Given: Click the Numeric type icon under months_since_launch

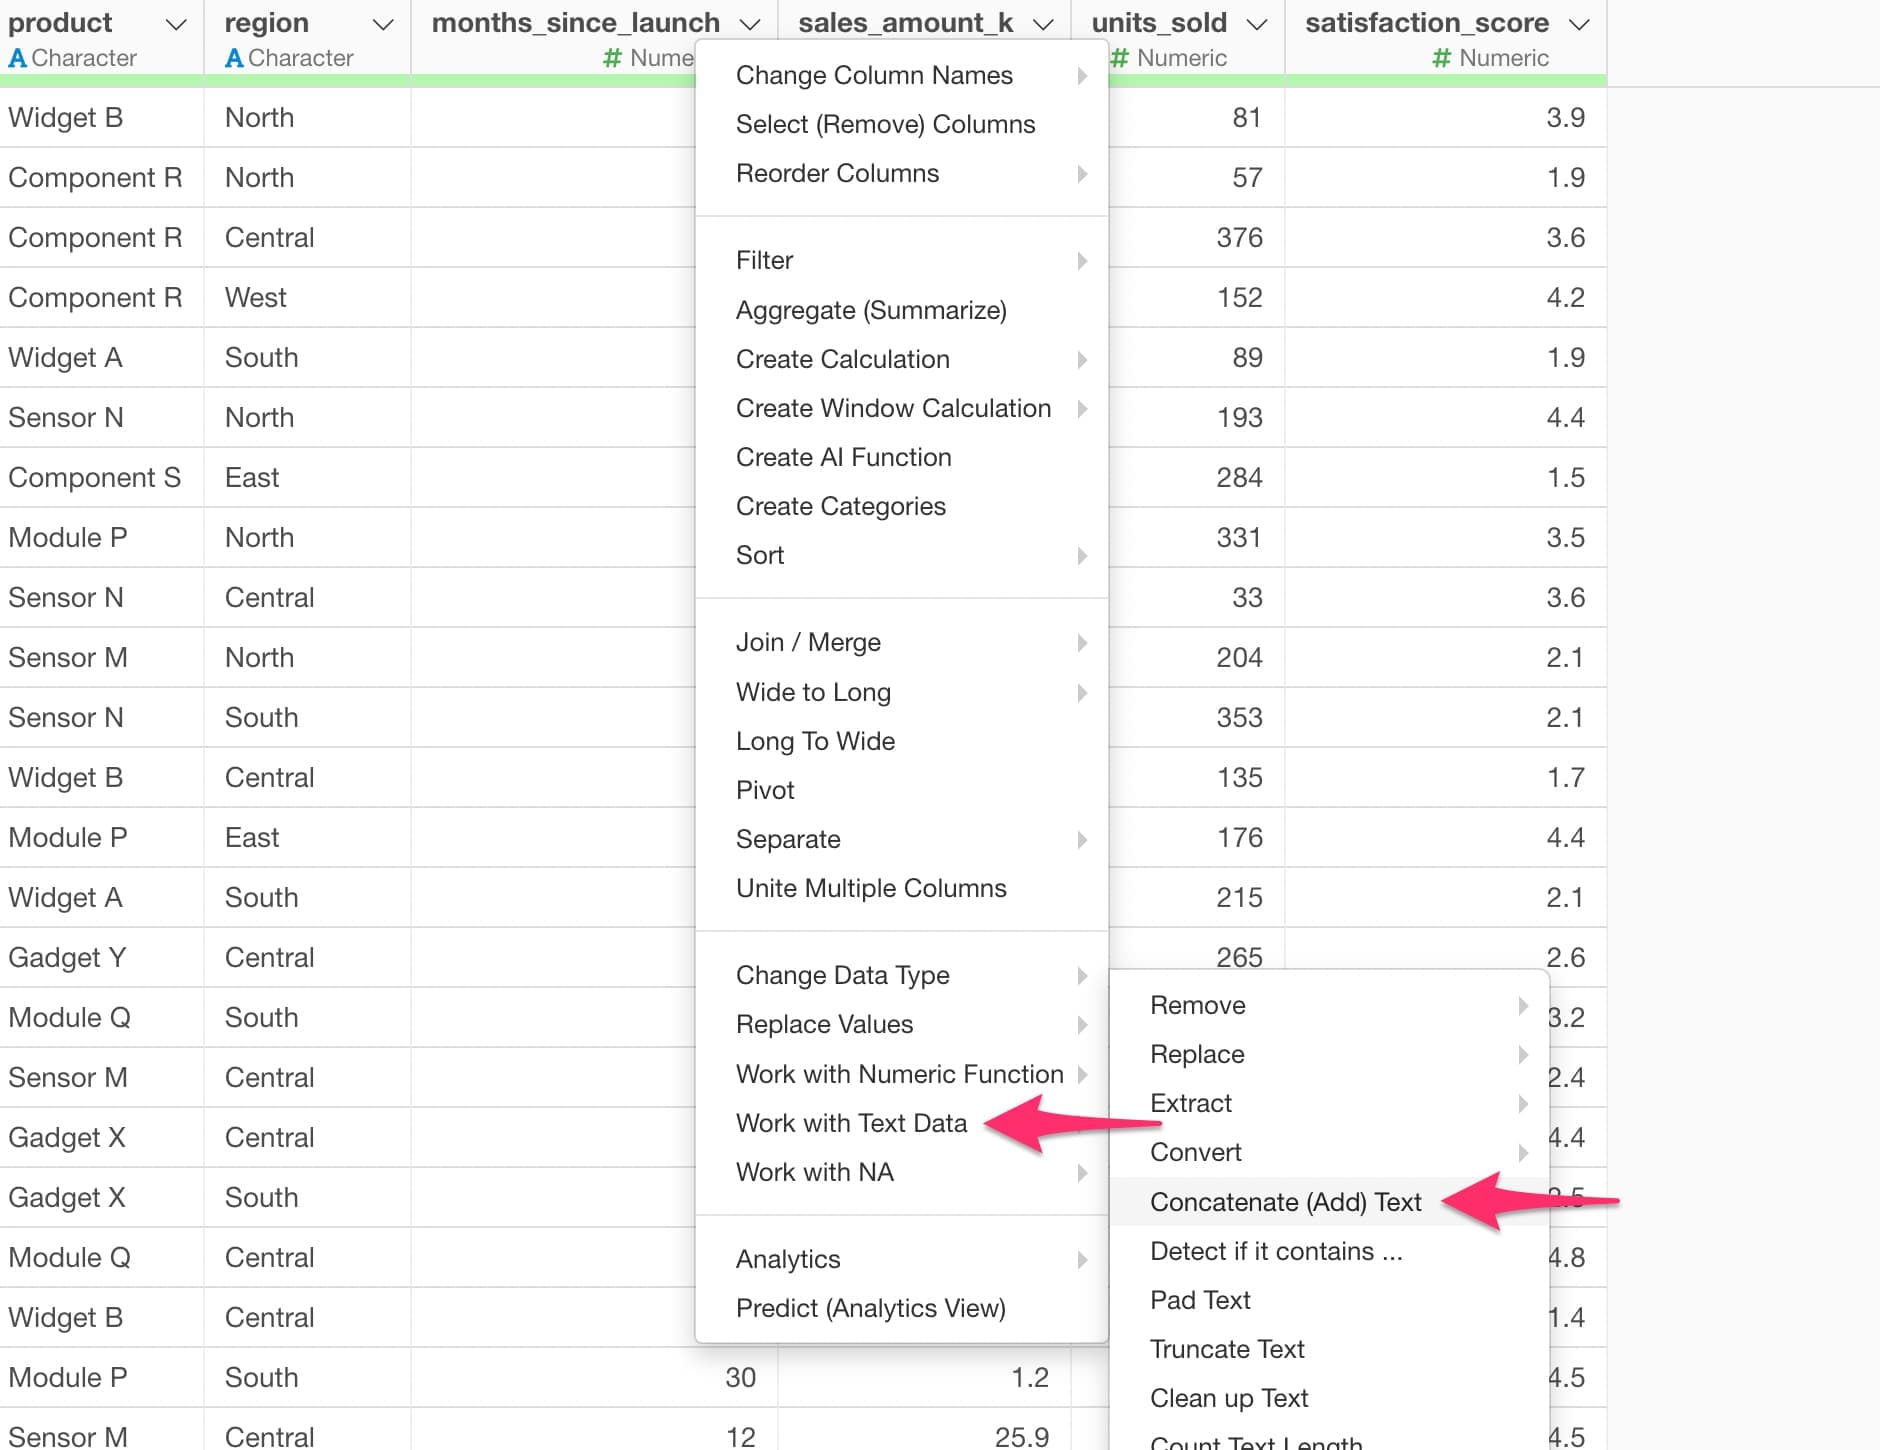Looking at the screenshot, I should point(612,58).
